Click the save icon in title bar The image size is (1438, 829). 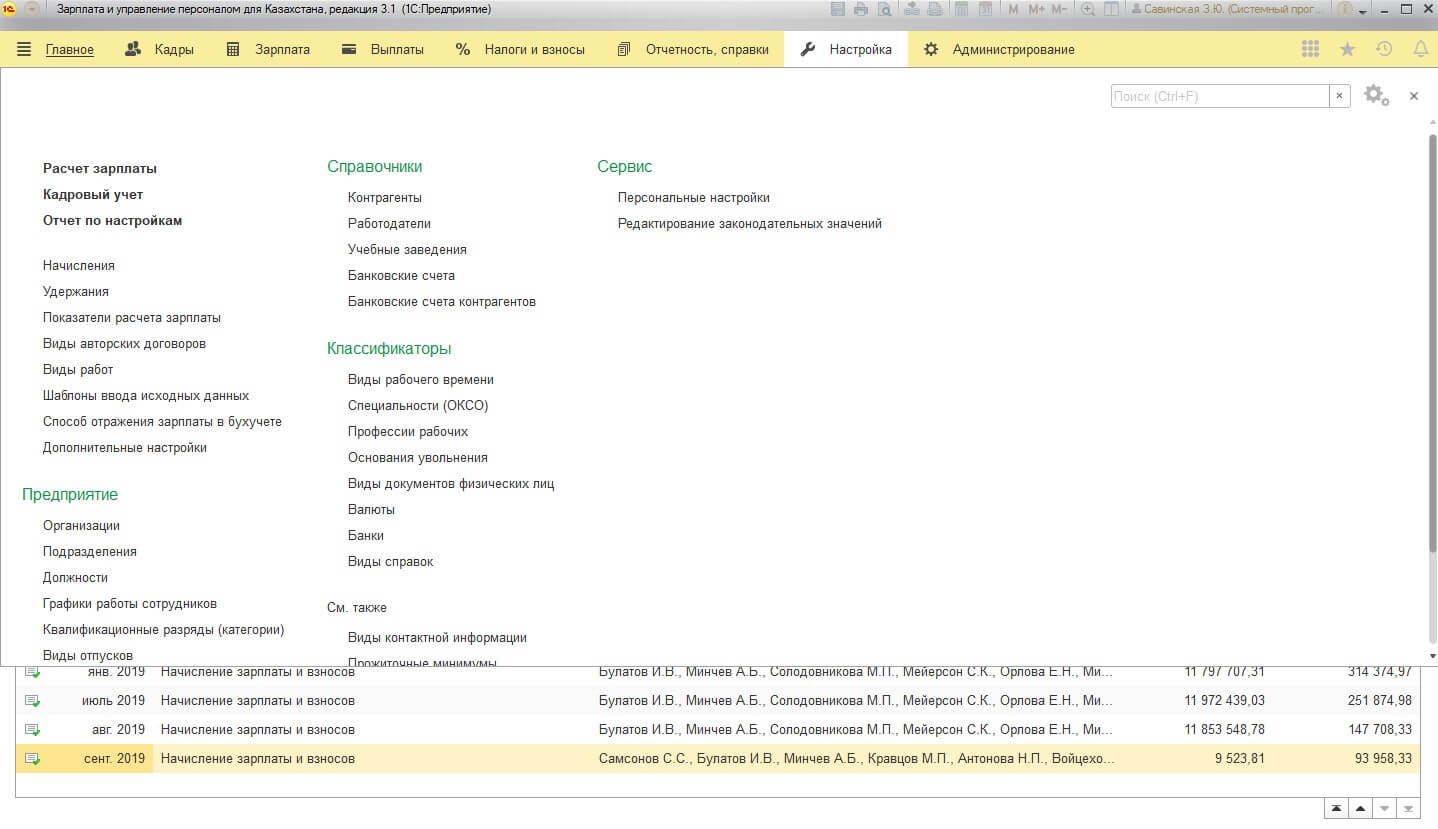[838, 9]
